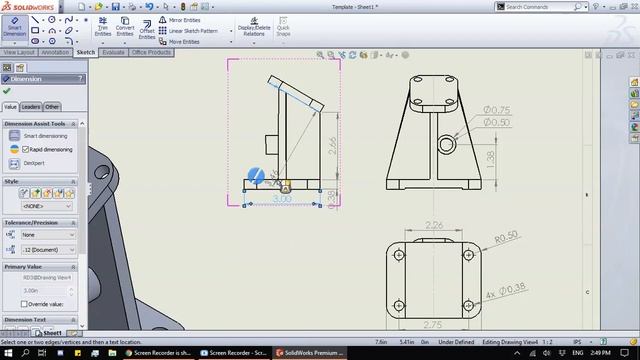This screenshot has height=360, width=640.
Task: Click the green OK checkmark
Action: tap(7, 91)
